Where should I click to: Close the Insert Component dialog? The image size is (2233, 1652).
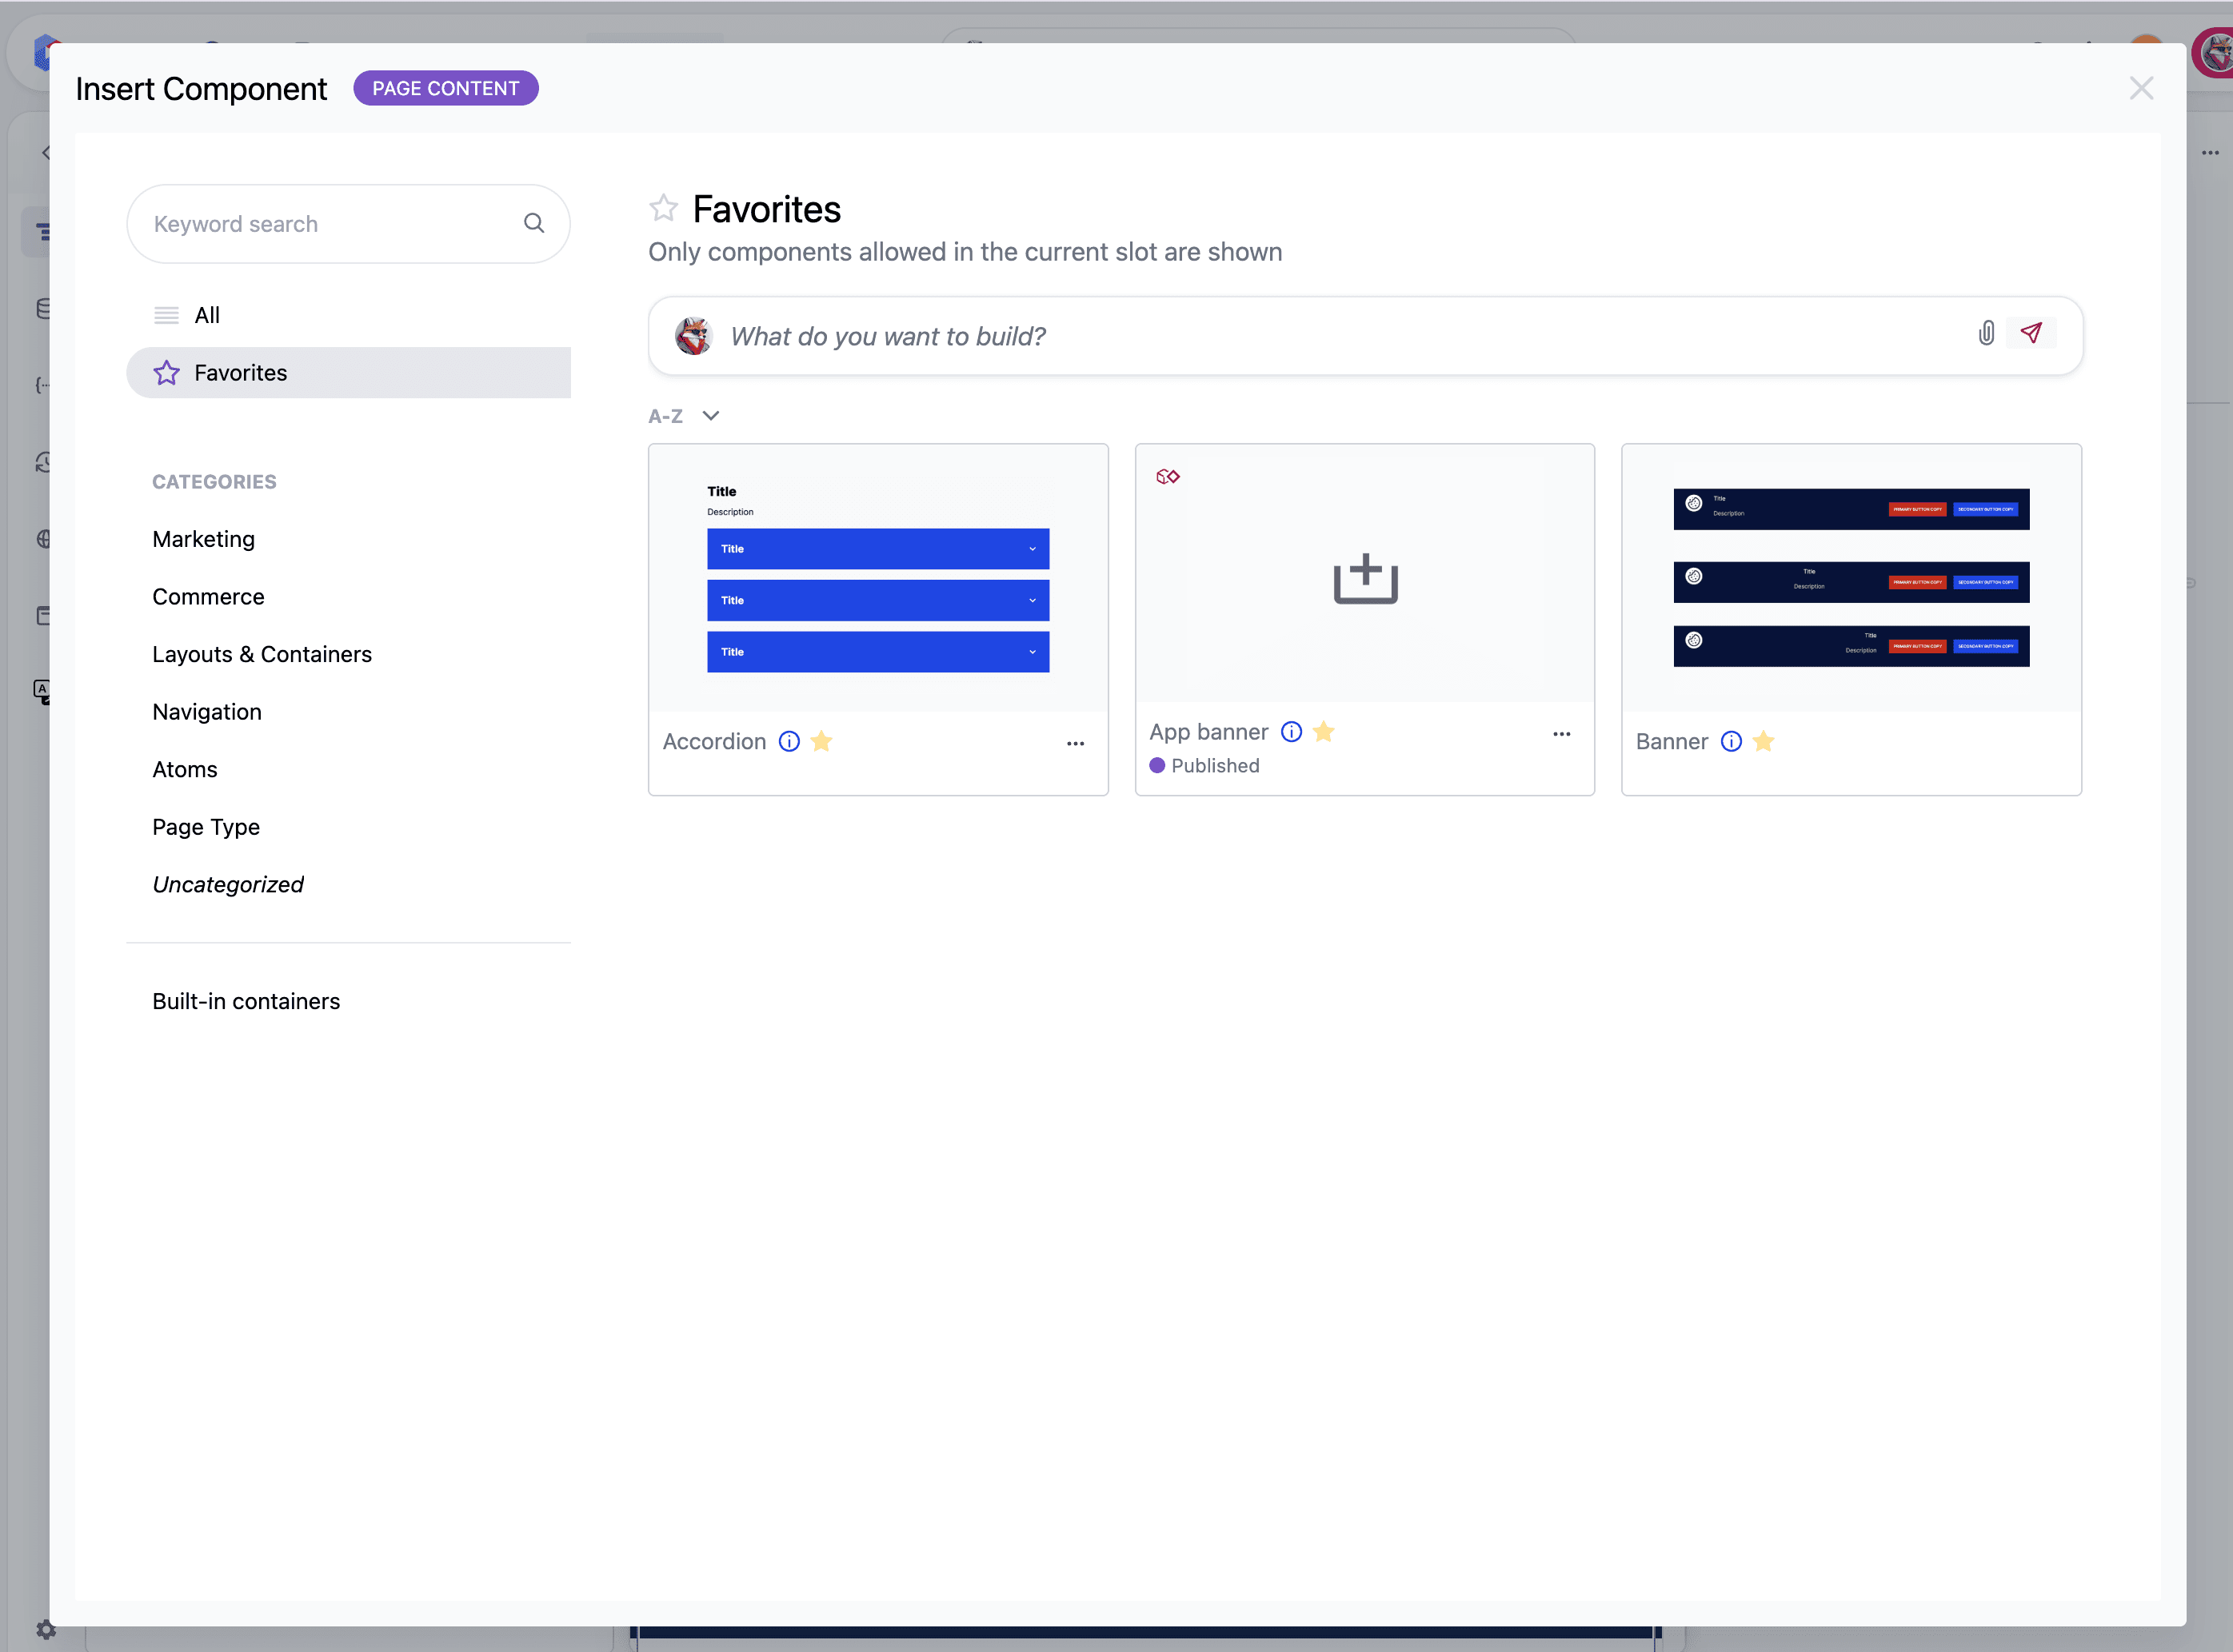(2141, 88)
